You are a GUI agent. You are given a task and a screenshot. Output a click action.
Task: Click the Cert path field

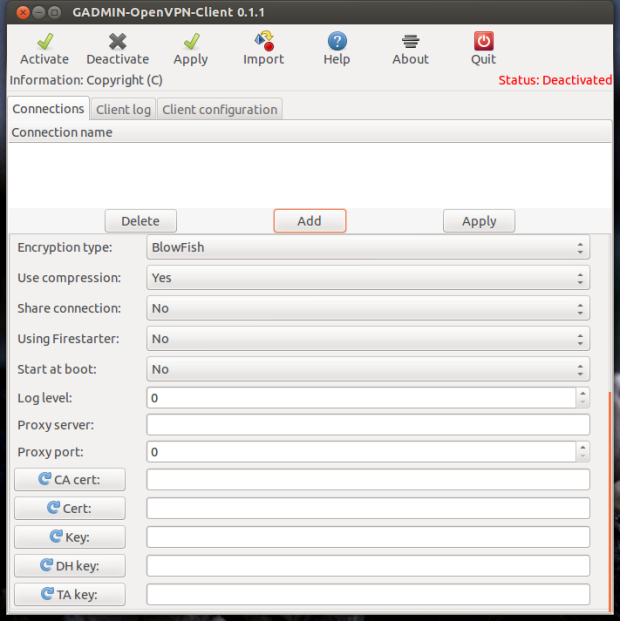click(368, 508)
